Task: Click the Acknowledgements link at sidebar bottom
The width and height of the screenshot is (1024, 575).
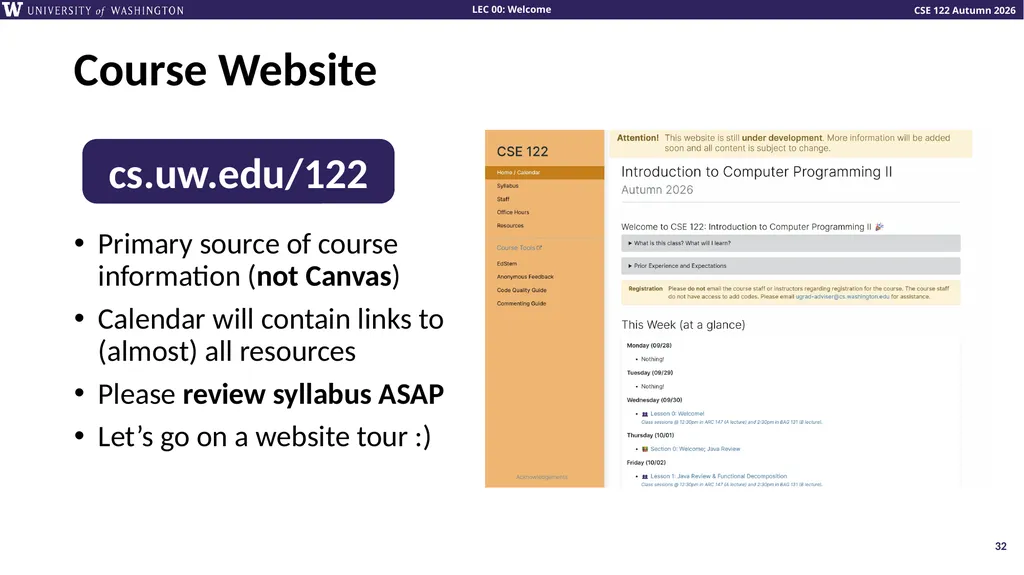Action: (541, 477)
